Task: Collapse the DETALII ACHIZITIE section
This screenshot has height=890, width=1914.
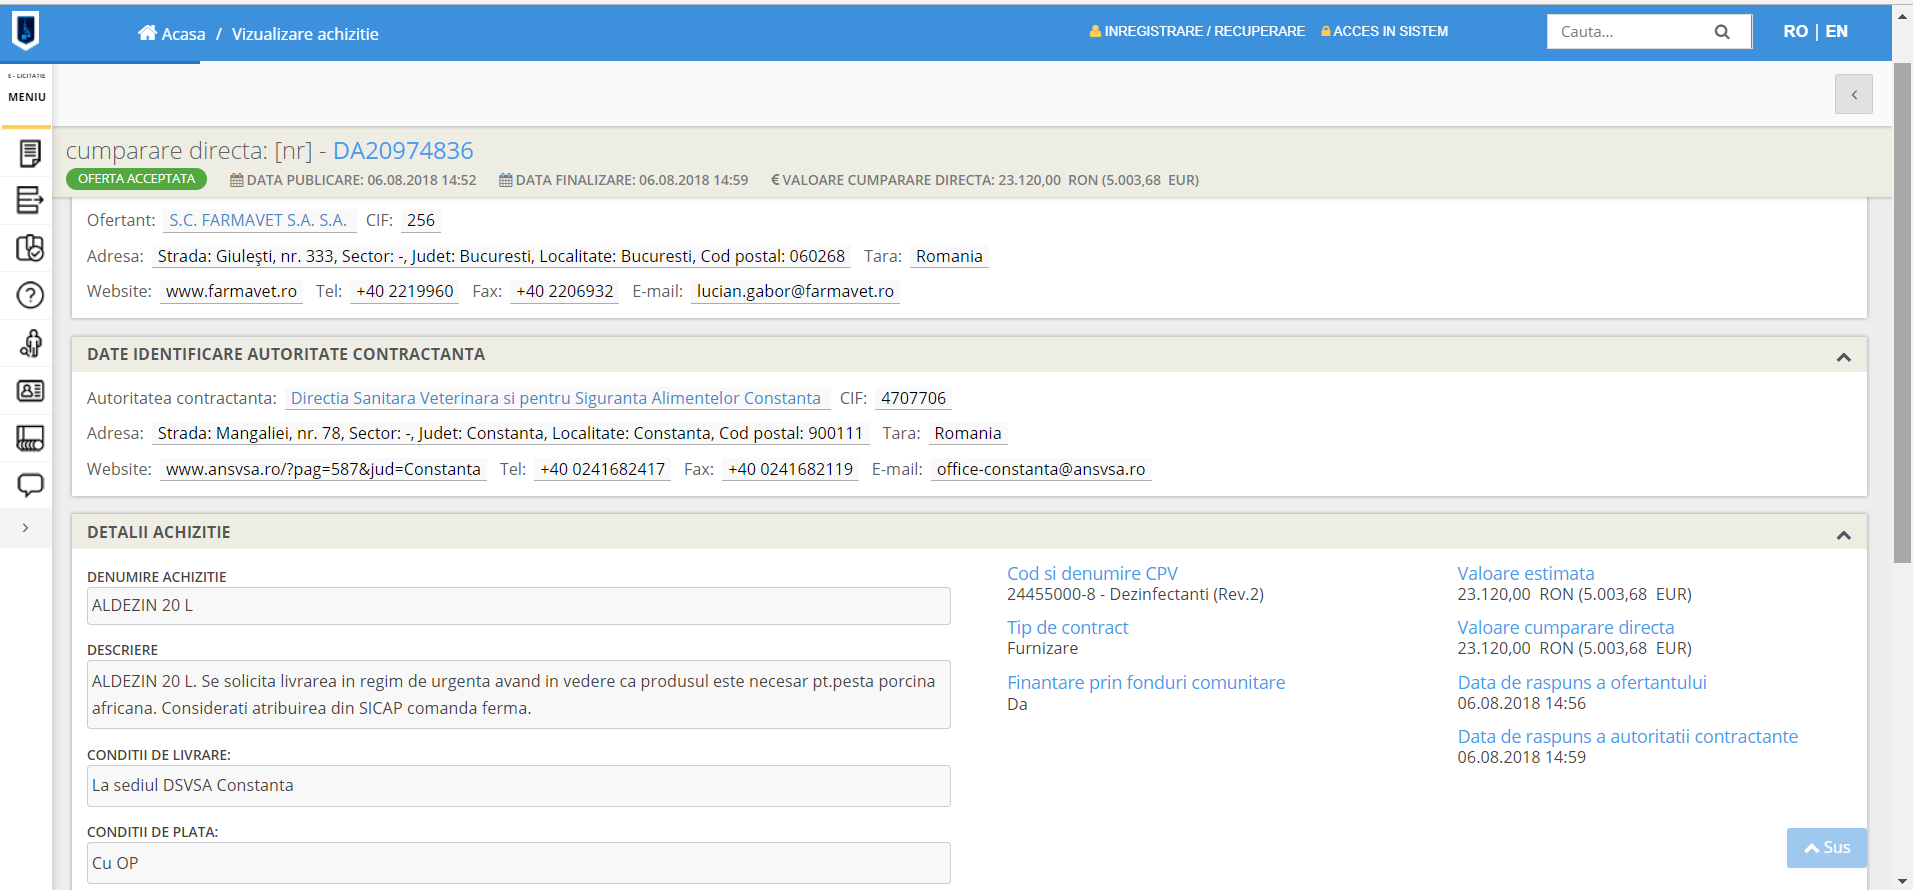Action: [x=1844, y=535]
